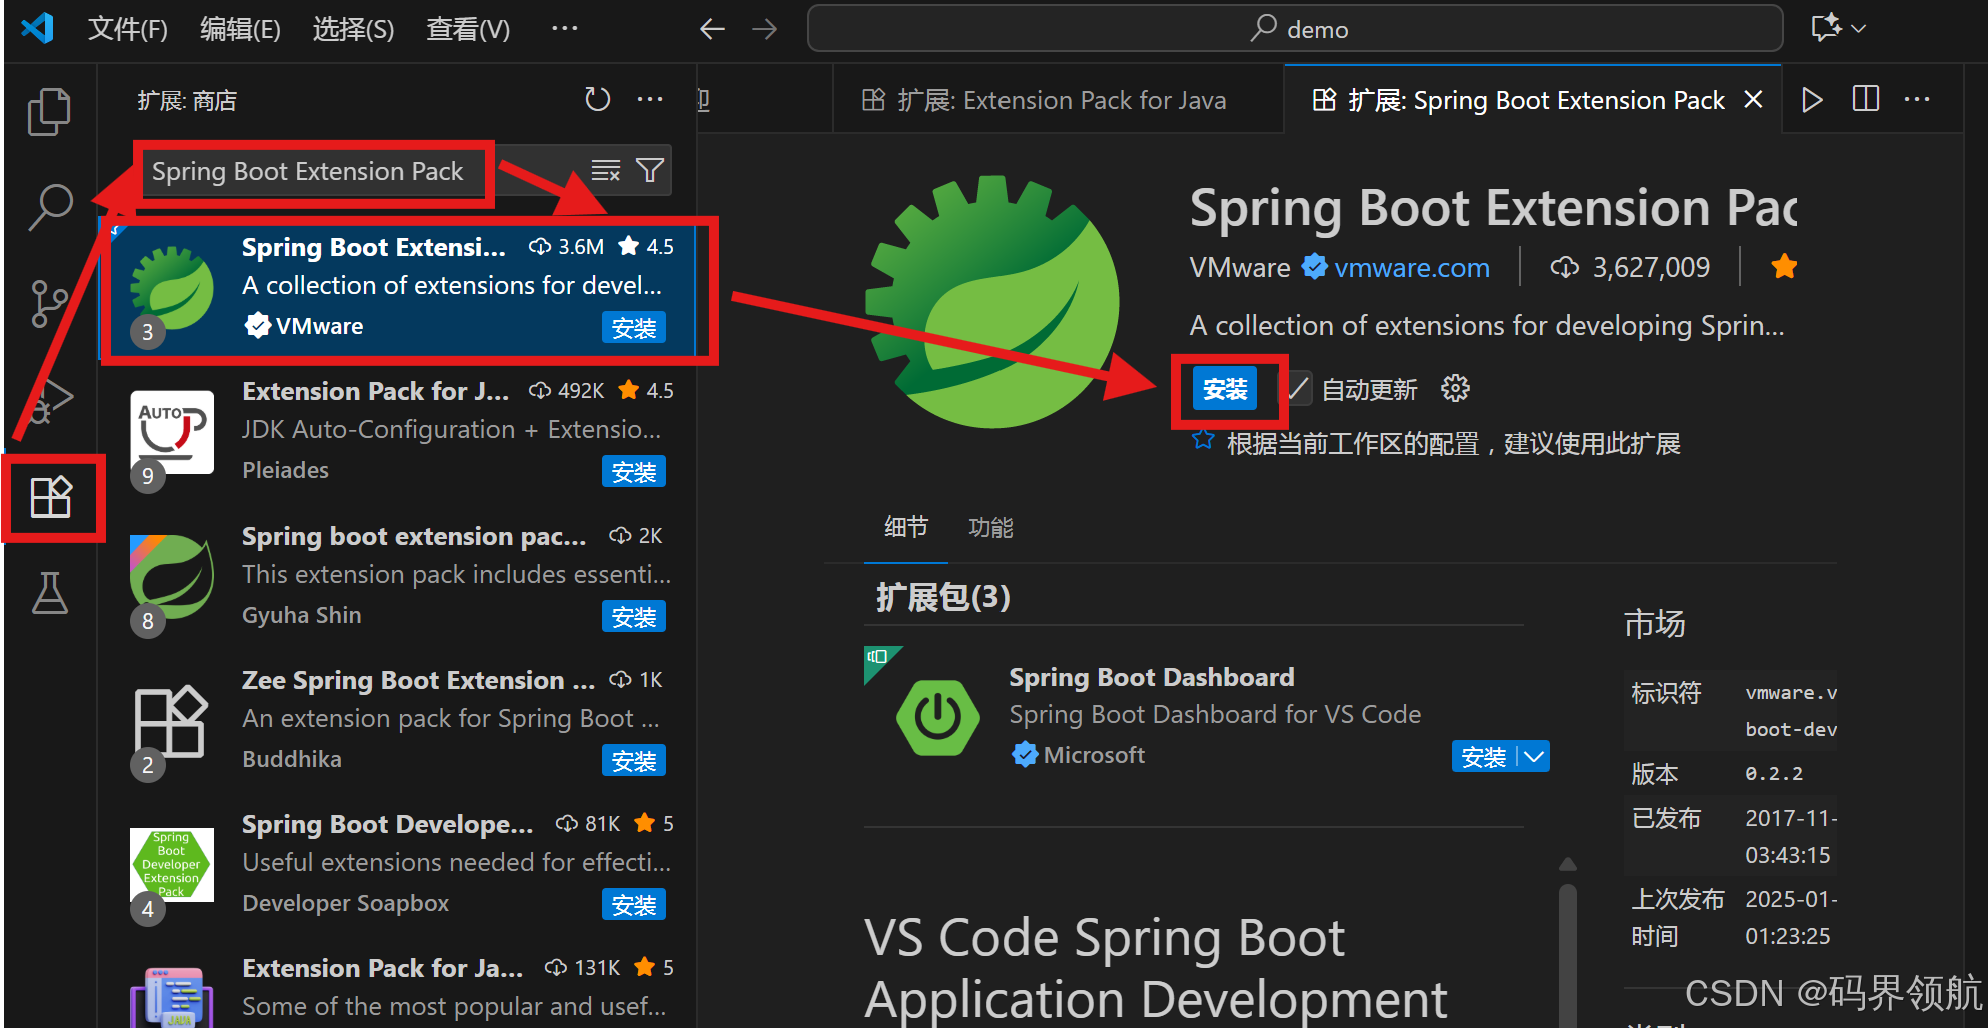The image size is (1988, 1028).
Task: Open the Extensions view icon
Action: pyautogui.click(x=51, y=497)
